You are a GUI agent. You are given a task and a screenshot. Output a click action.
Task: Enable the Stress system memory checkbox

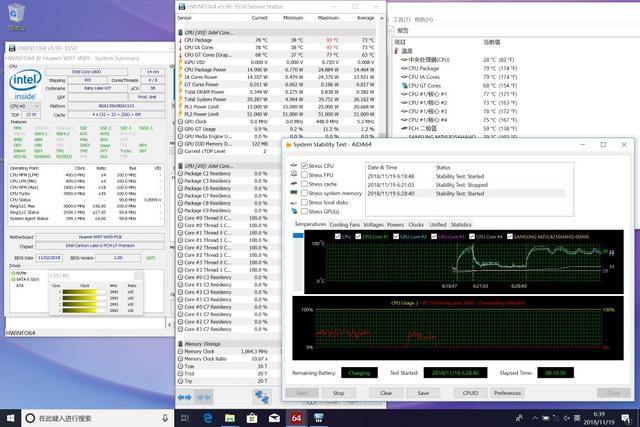click(x=305, y=193)
